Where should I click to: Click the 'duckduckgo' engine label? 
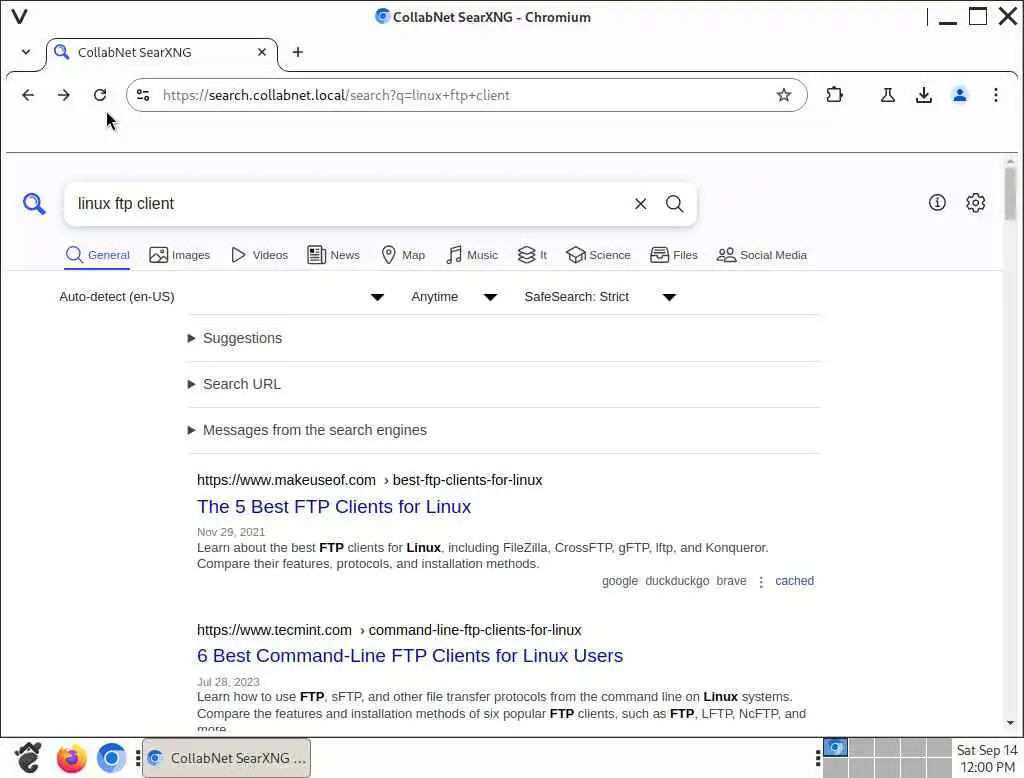pos(677,581)
